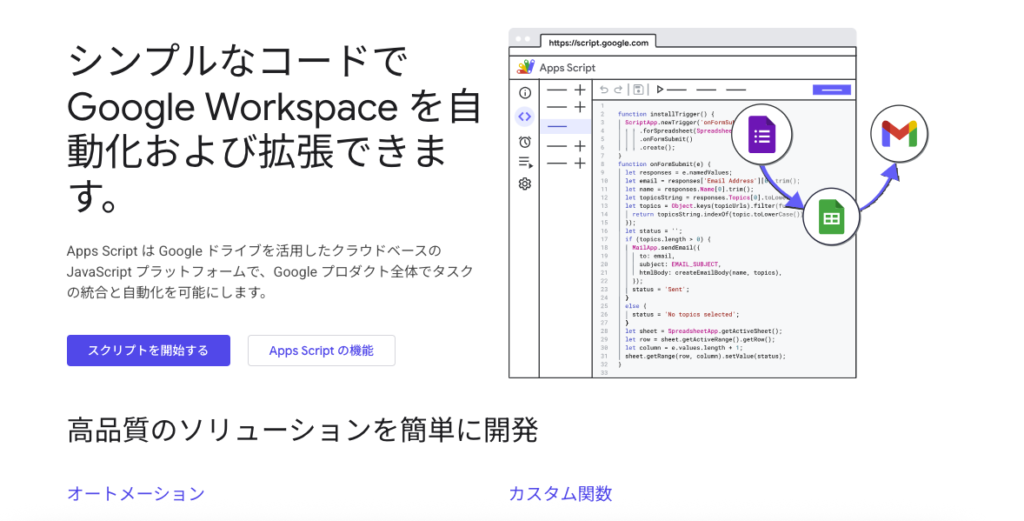Click the Overview info icon in sidebar

click(524, 92)
